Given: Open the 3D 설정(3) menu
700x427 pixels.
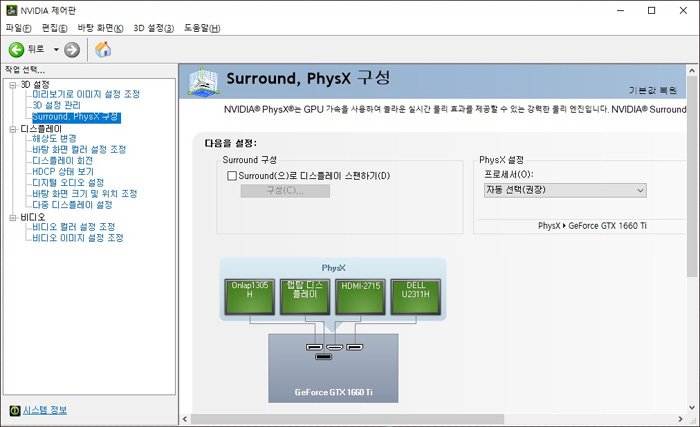Looking at the screenshot, I should [154, 28].
